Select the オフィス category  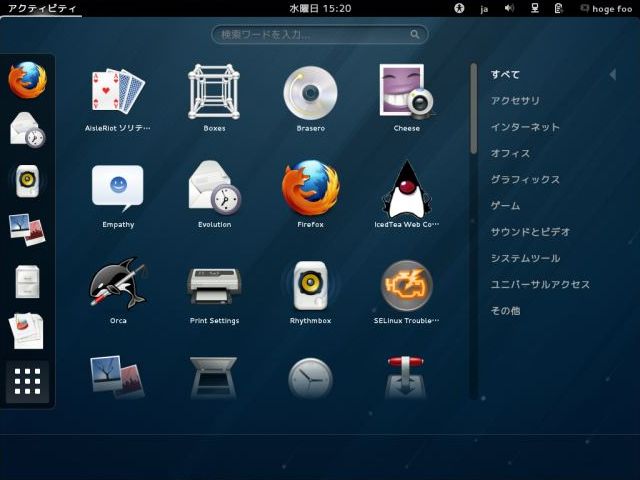pyautogui.click(x=510, y=153)
